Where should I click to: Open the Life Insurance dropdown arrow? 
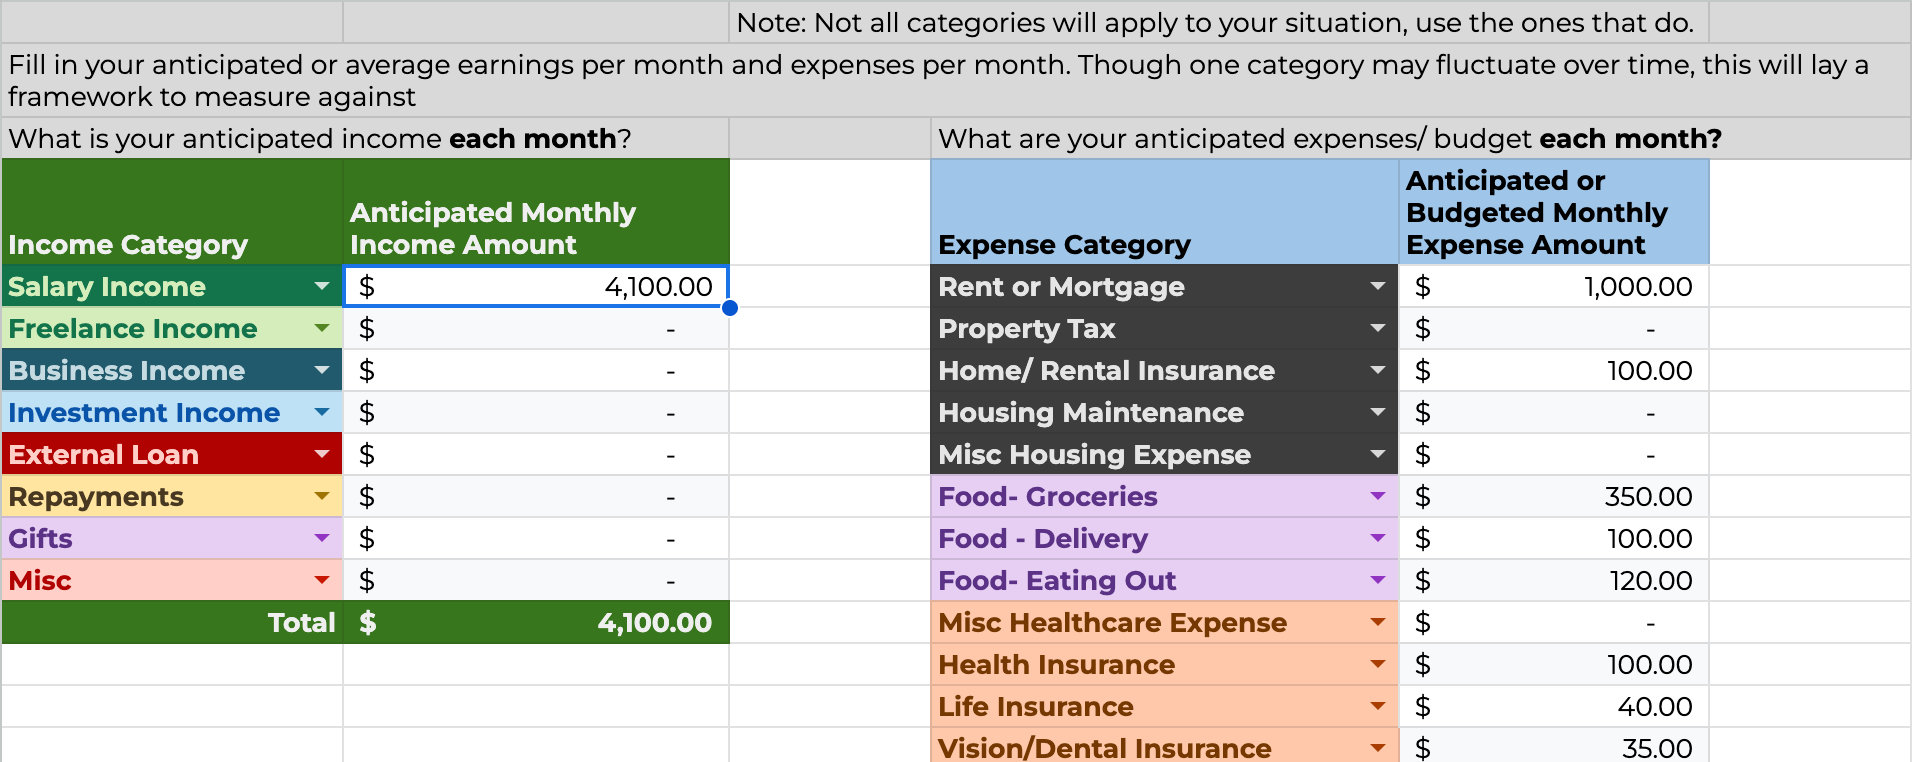point(1378,707)
